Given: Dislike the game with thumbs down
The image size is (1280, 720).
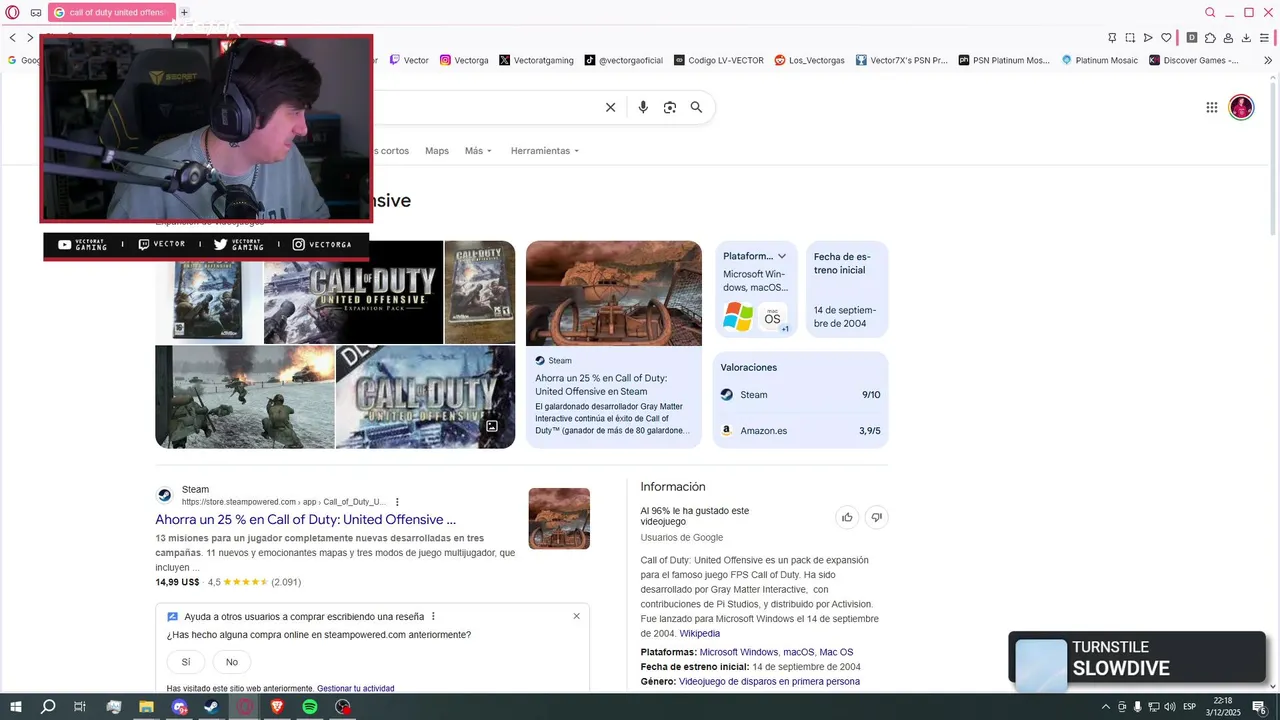Looking at the screenshot, I should tap(877, 517).
